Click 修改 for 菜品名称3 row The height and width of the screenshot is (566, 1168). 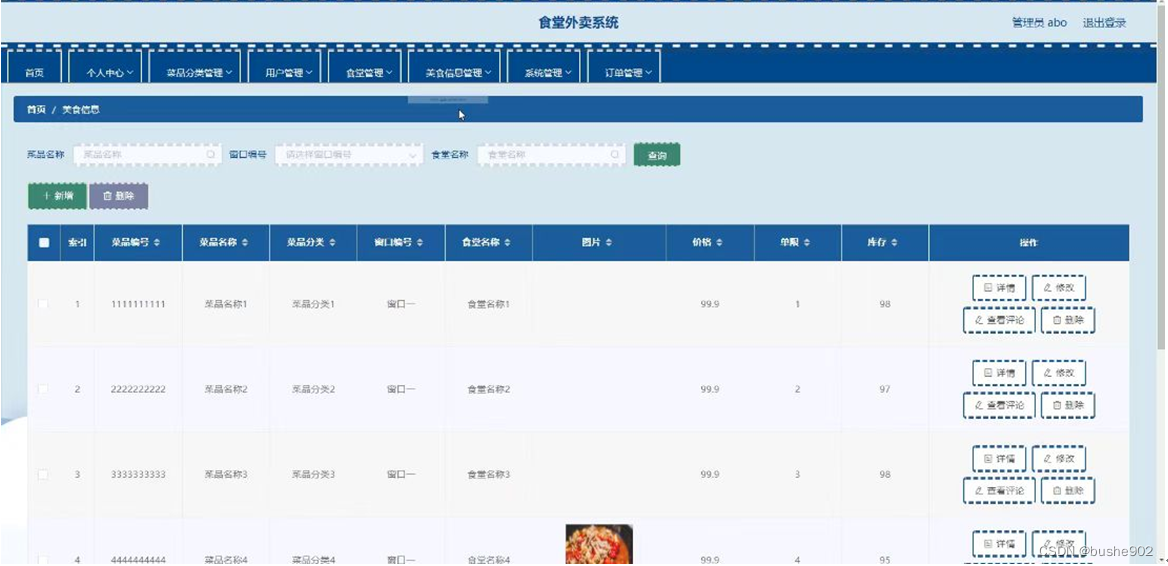[1058, 458]
